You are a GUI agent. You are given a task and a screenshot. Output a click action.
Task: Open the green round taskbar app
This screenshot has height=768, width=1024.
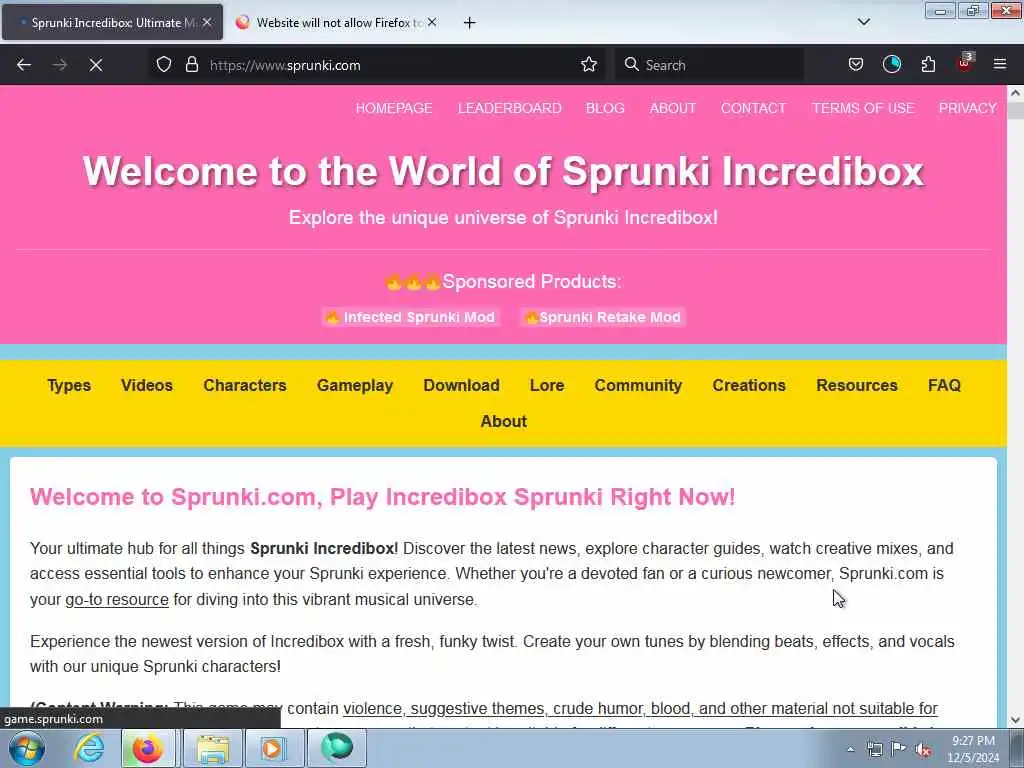pos(336,748)
